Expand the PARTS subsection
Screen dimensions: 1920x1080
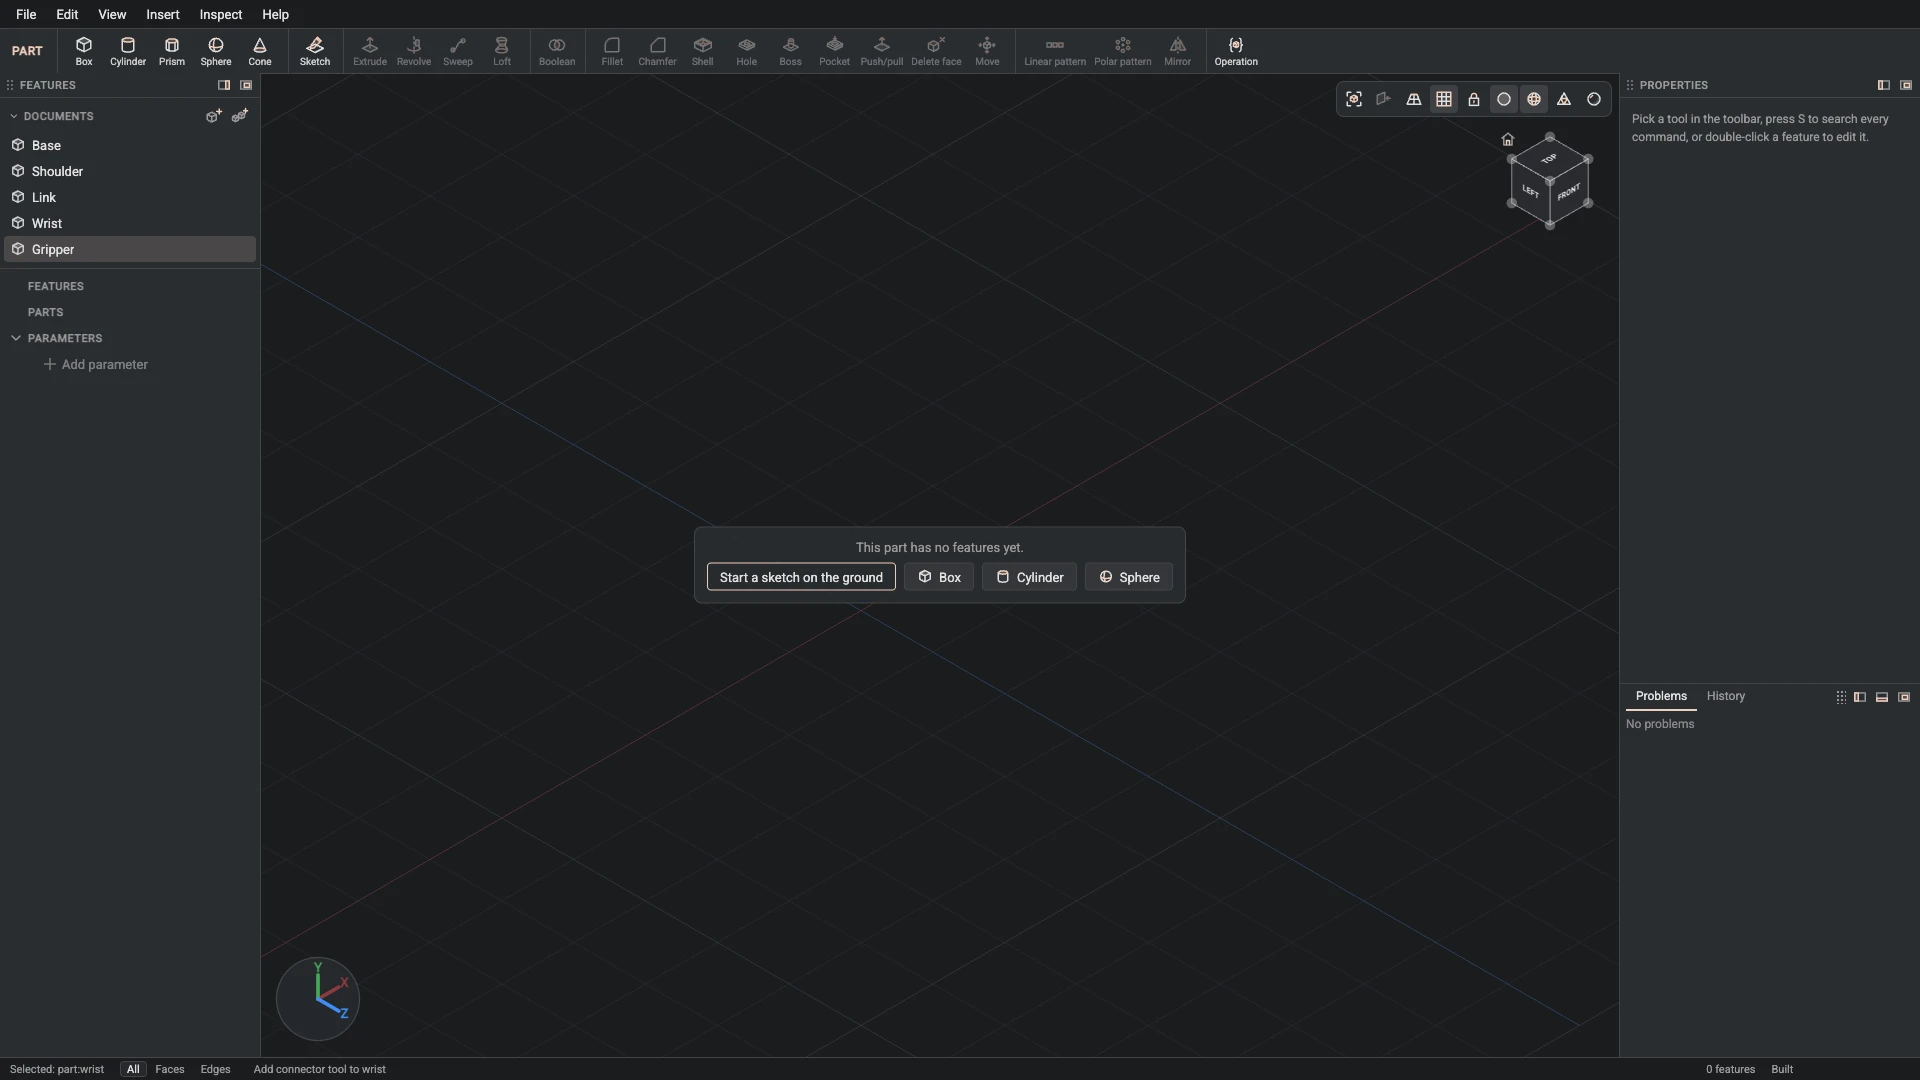[x=46, y=312]
